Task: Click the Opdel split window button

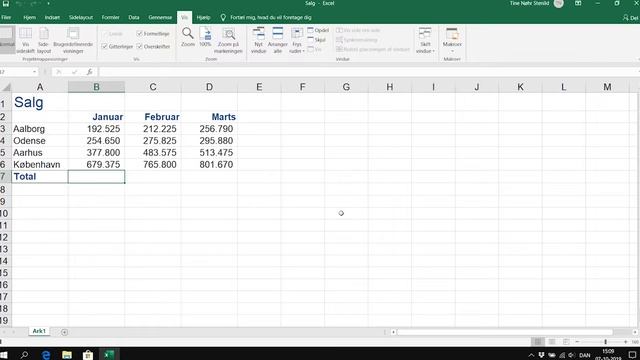Action: click(318, 30)
